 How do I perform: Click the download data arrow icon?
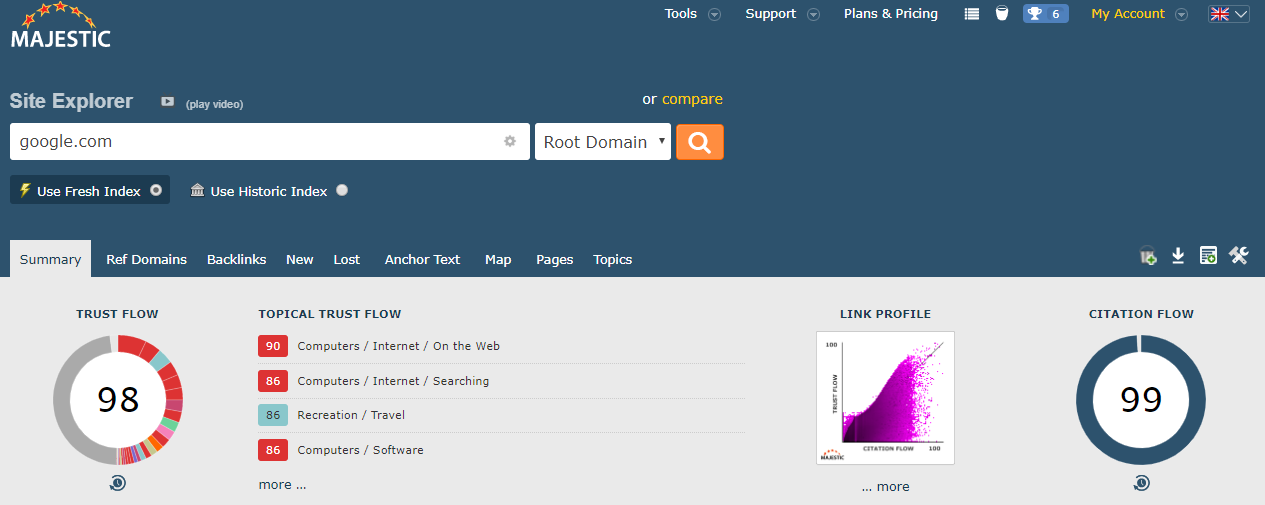[1178, 257]
